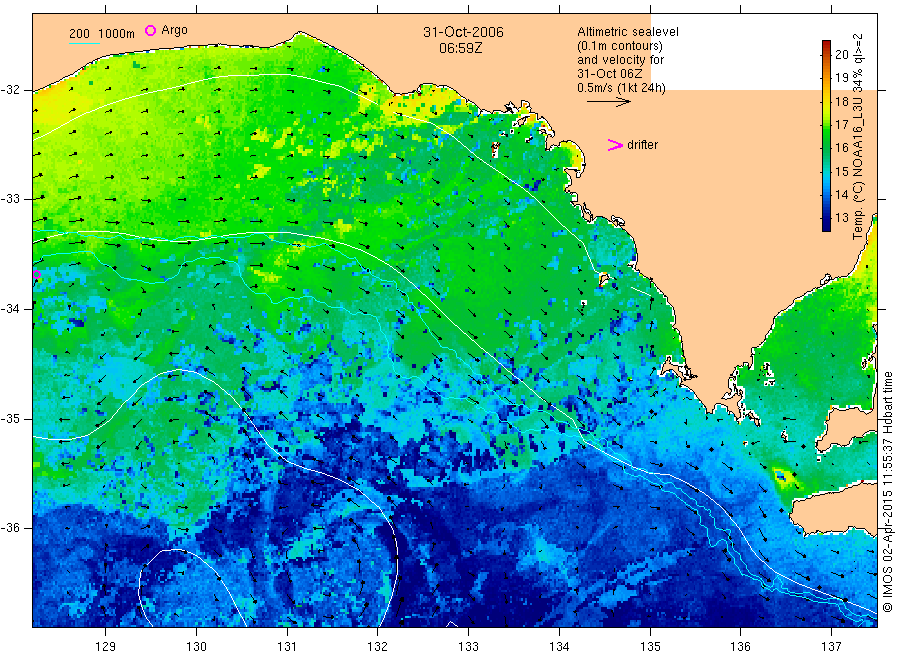Image resolution: width=900 pixels, height=660 pixels.
Task: Click the longitude label 137
Action: pos(831,646)
